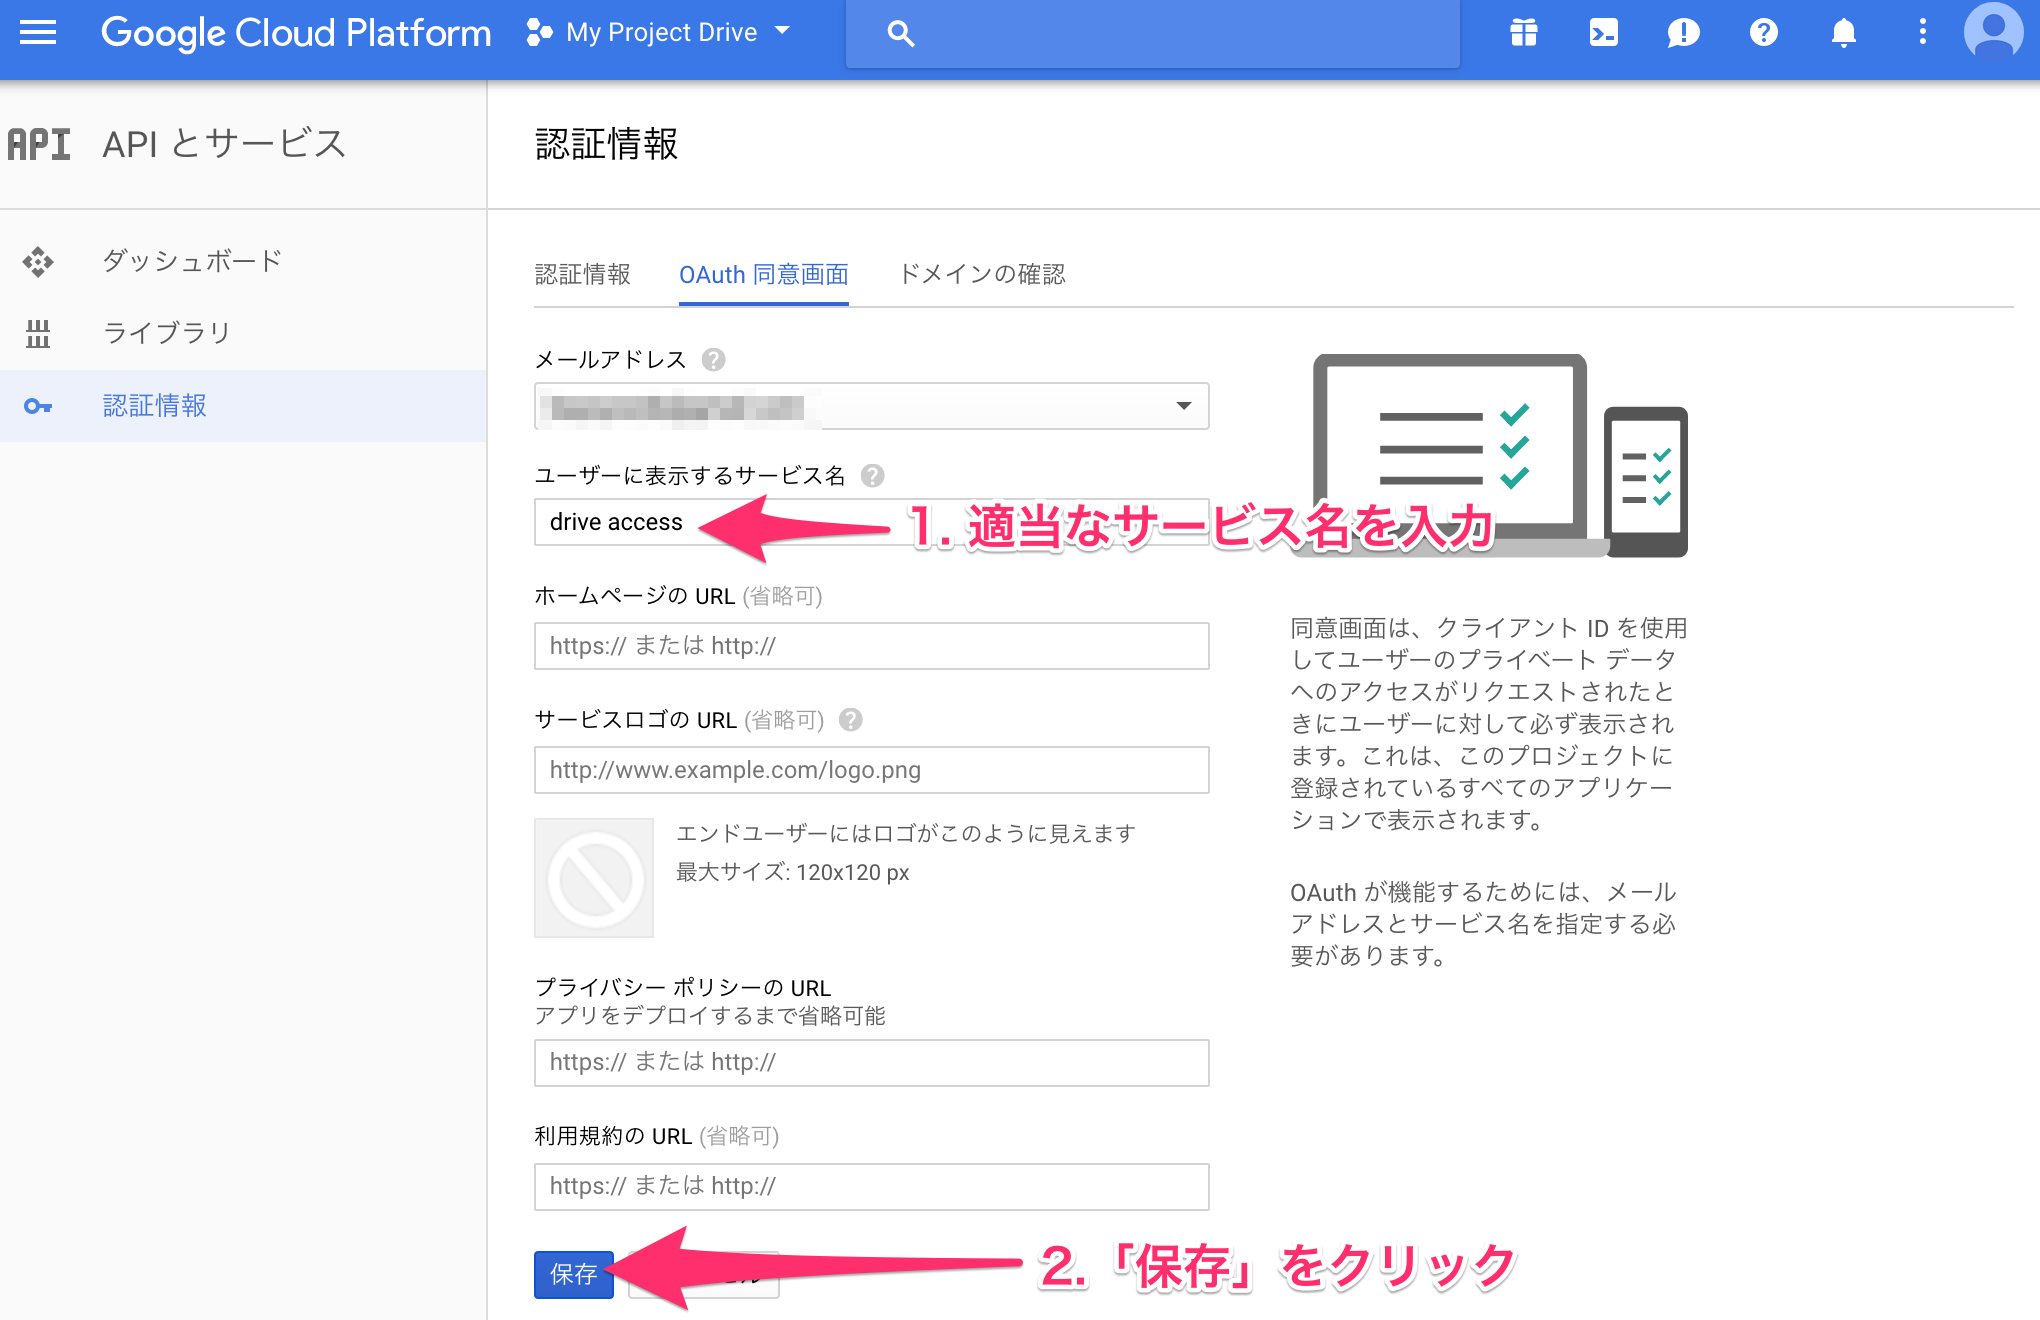Switch to the 認証情報 tab
2040x1320 pixels.
tap(582, 275)
